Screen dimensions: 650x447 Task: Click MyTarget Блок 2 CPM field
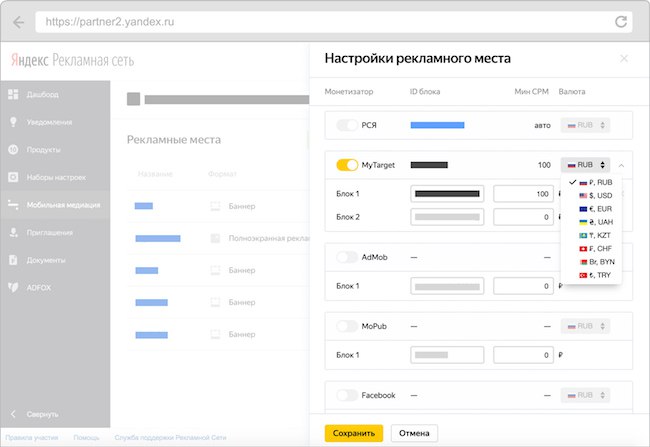click(x=523, y=217)
